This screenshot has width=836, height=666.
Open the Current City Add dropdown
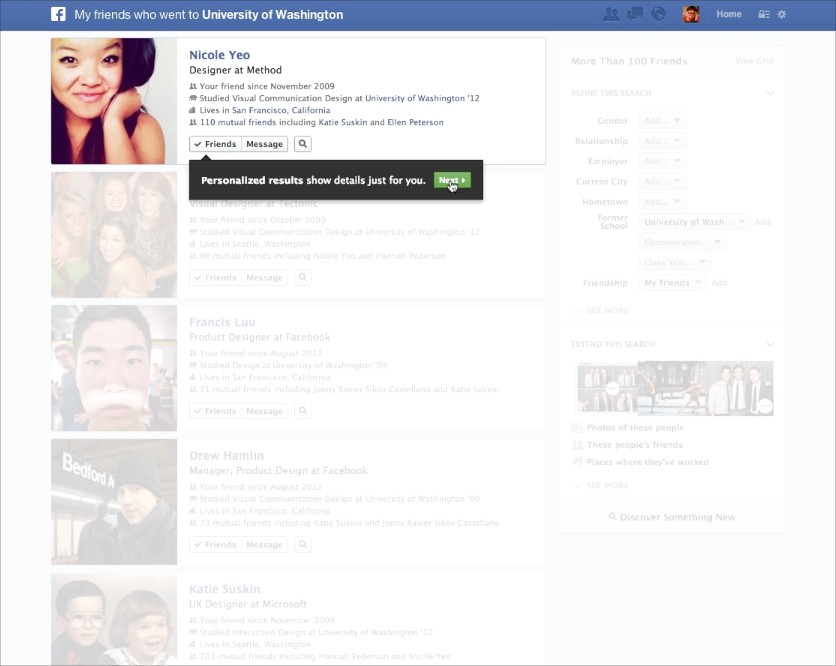tap(662, 181)
